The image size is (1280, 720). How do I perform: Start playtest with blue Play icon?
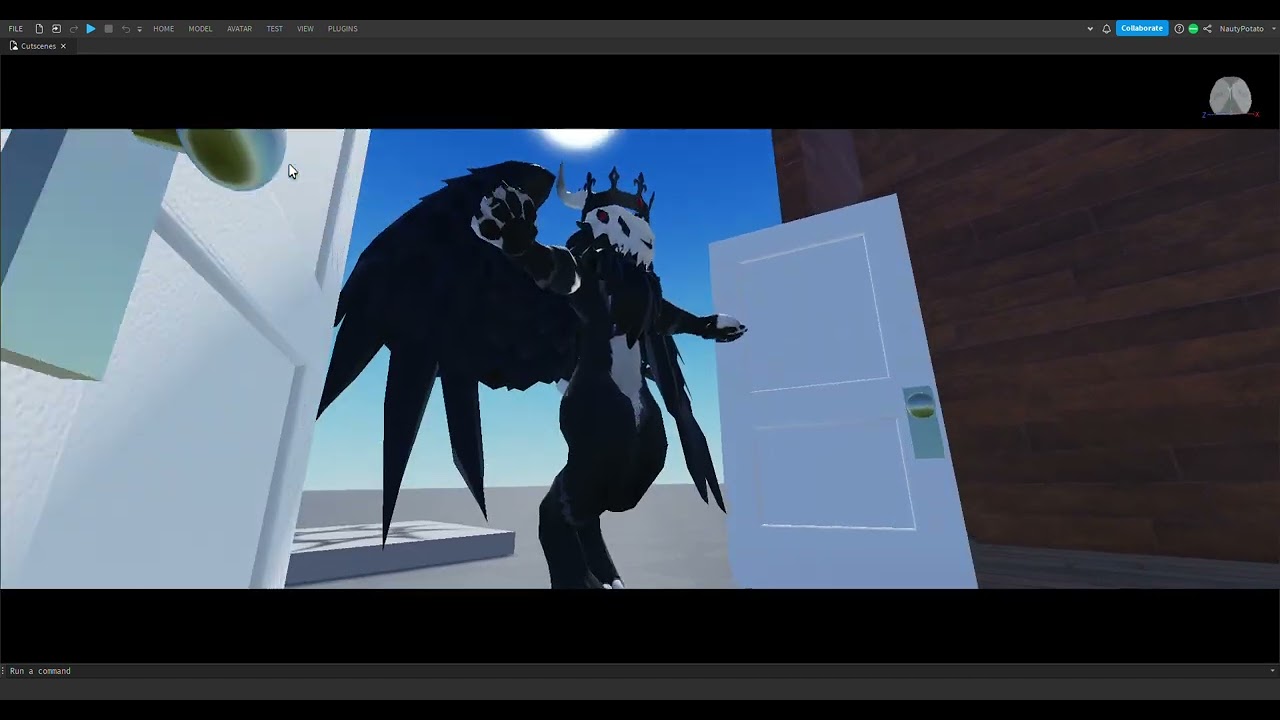(91, 29)
